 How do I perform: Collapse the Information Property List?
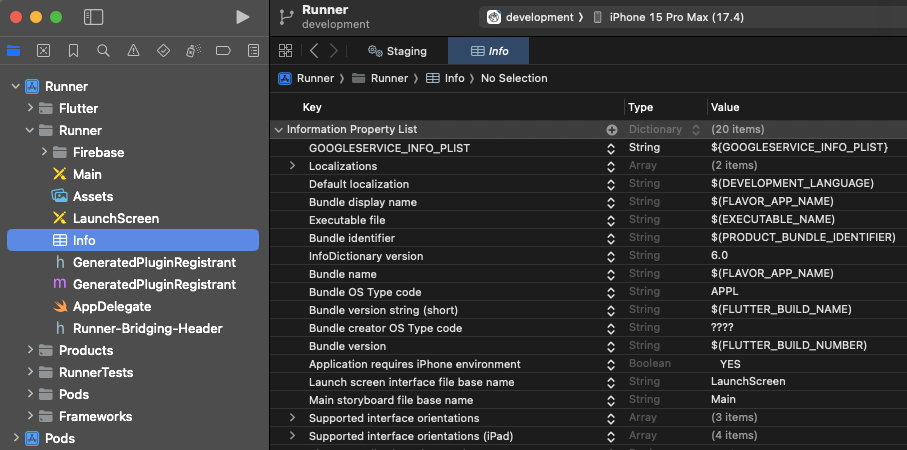[x=278, y=130]
